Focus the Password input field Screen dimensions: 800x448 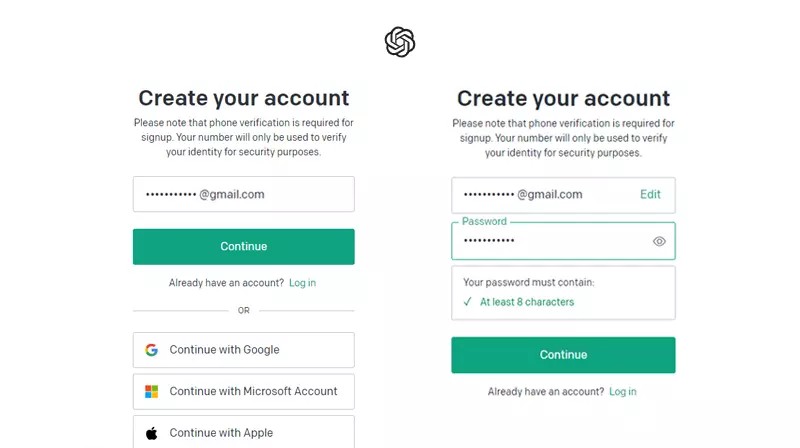(x=550, y=241)
